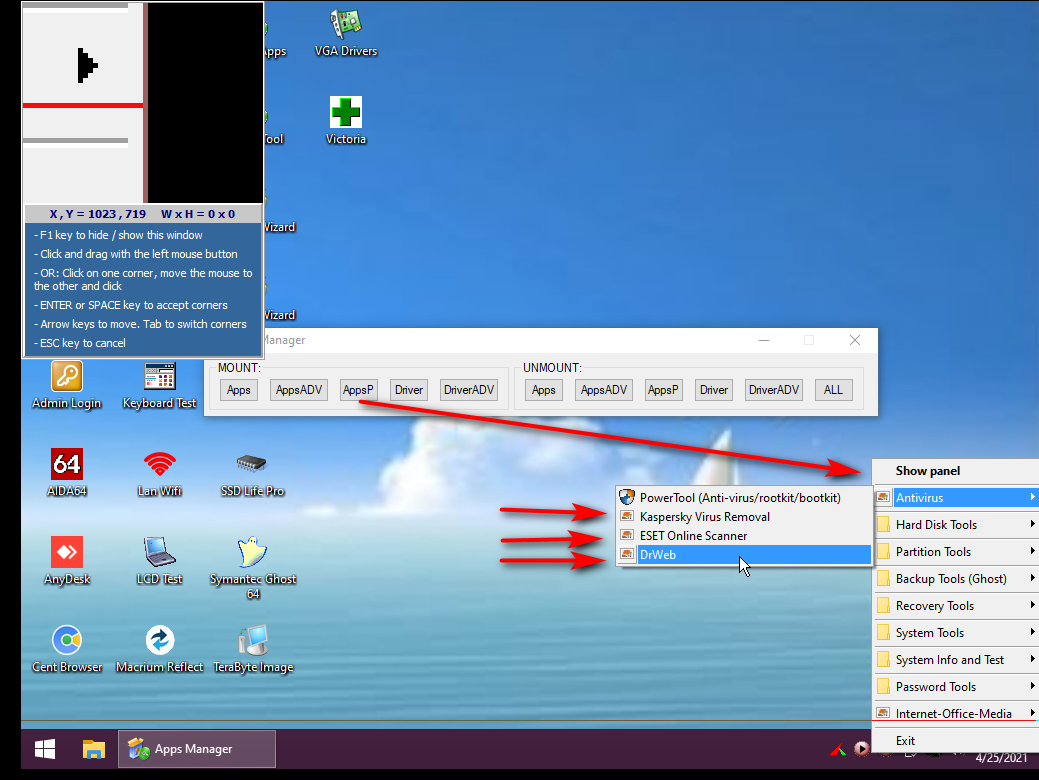Choose Exit from the tray menu
The image size is (1039, 780).
tap(956, 741)
